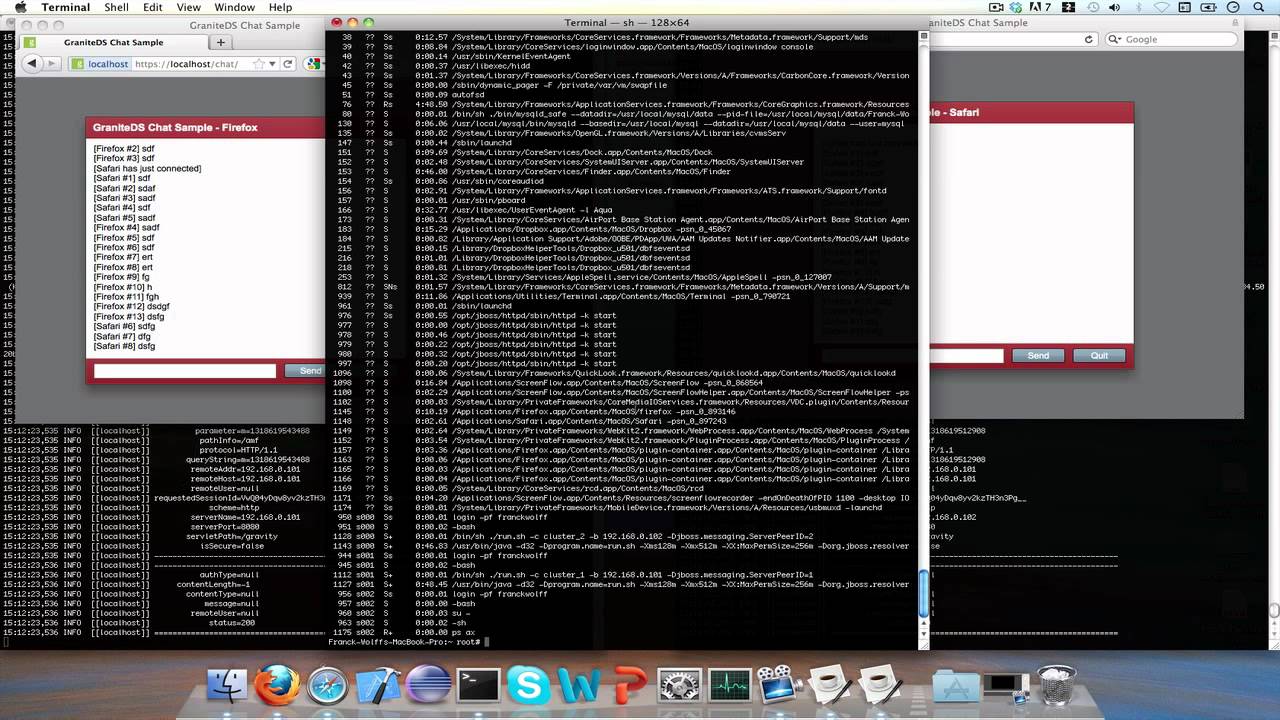
Task: Click the localhost site identity badge in Firefox
Action: point(100,64)
